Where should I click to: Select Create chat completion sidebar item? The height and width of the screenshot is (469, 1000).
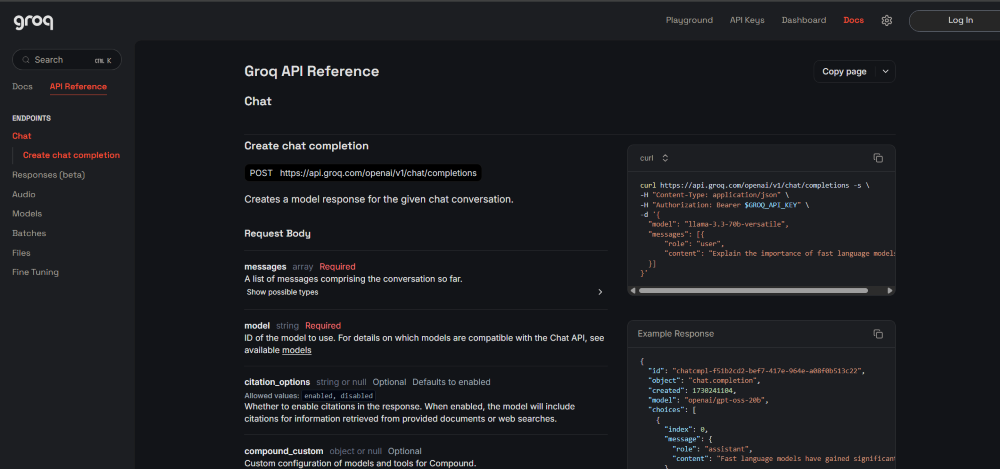click(71, 155)
